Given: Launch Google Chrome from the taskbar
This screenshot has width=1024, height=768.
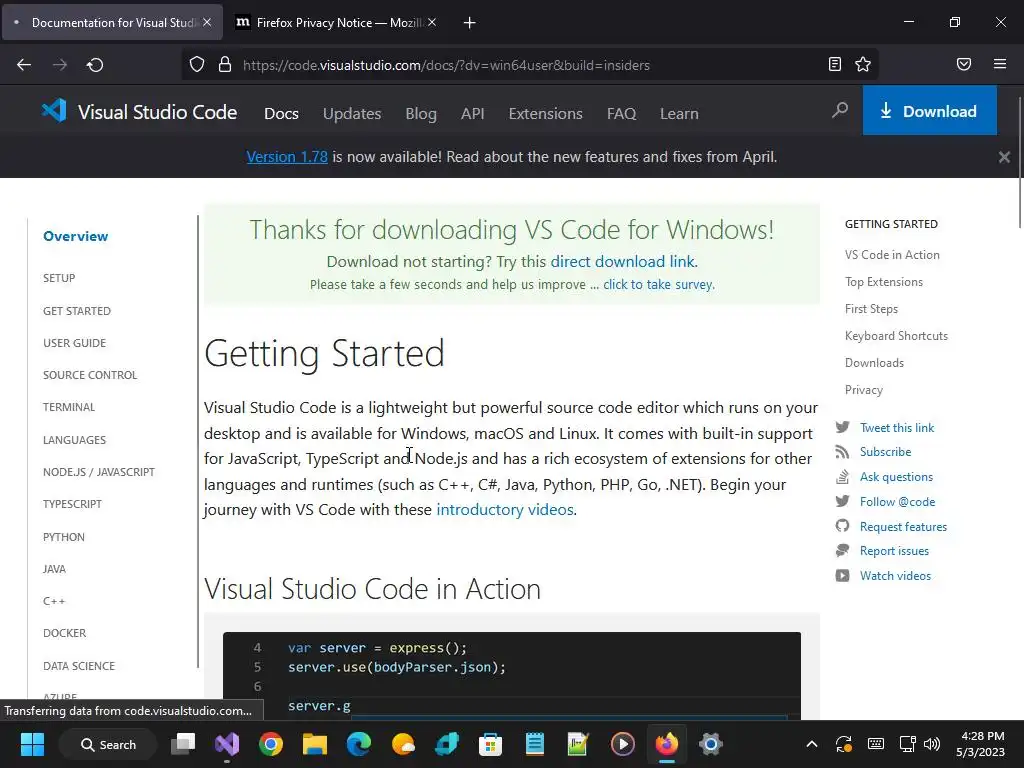Looking at the screenshot, I should (271, 744).
